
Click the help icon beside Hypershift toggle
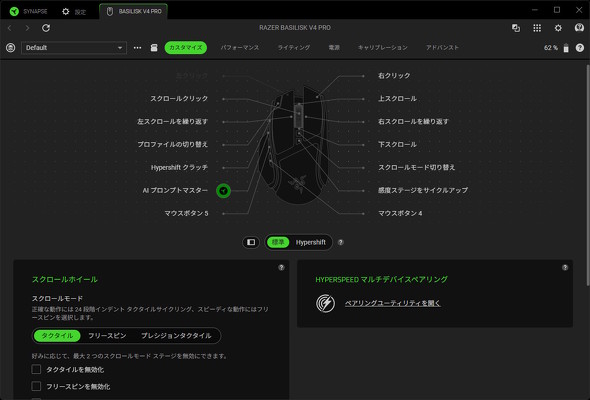(x=341, y=242)
